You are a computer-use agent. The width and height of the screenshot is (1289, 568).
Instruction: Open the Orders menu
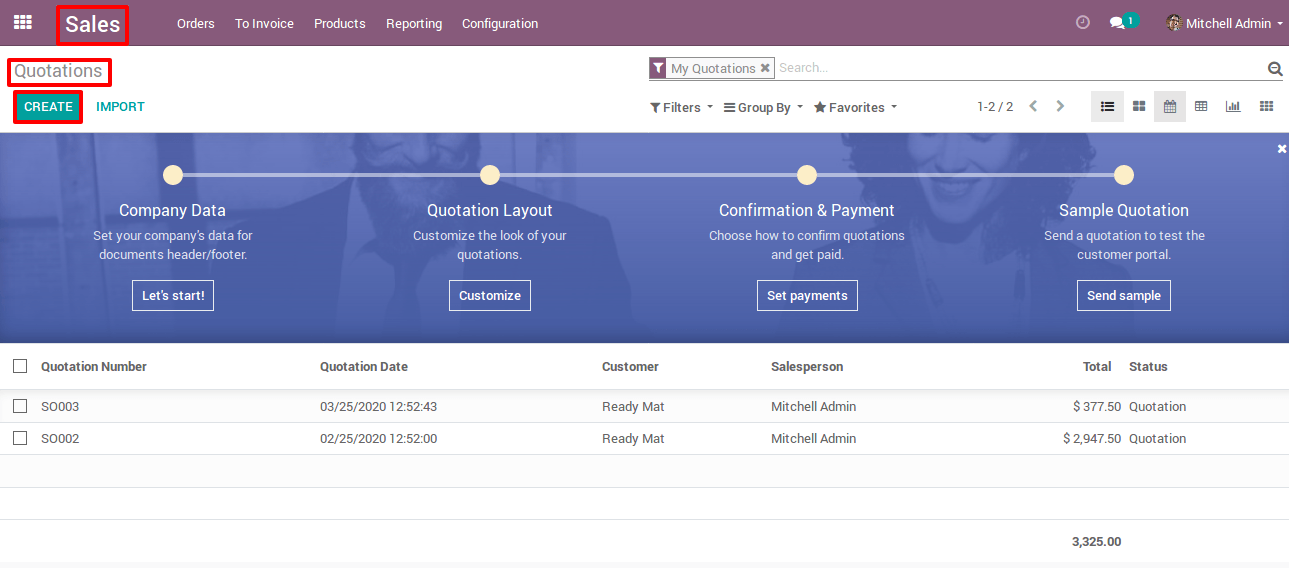click(196, 23)
